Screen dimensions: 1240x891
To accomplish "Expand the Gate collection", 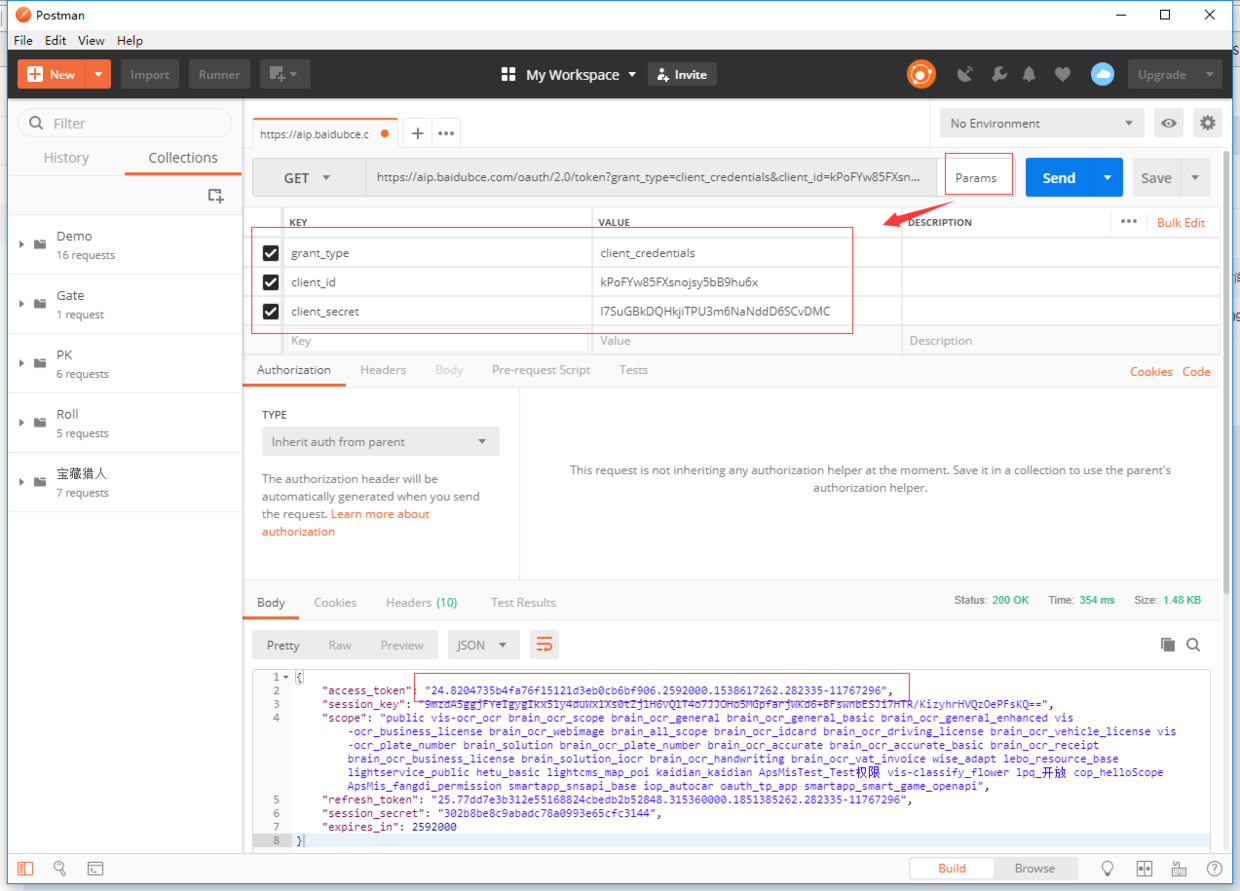I will tap(22, 303).
